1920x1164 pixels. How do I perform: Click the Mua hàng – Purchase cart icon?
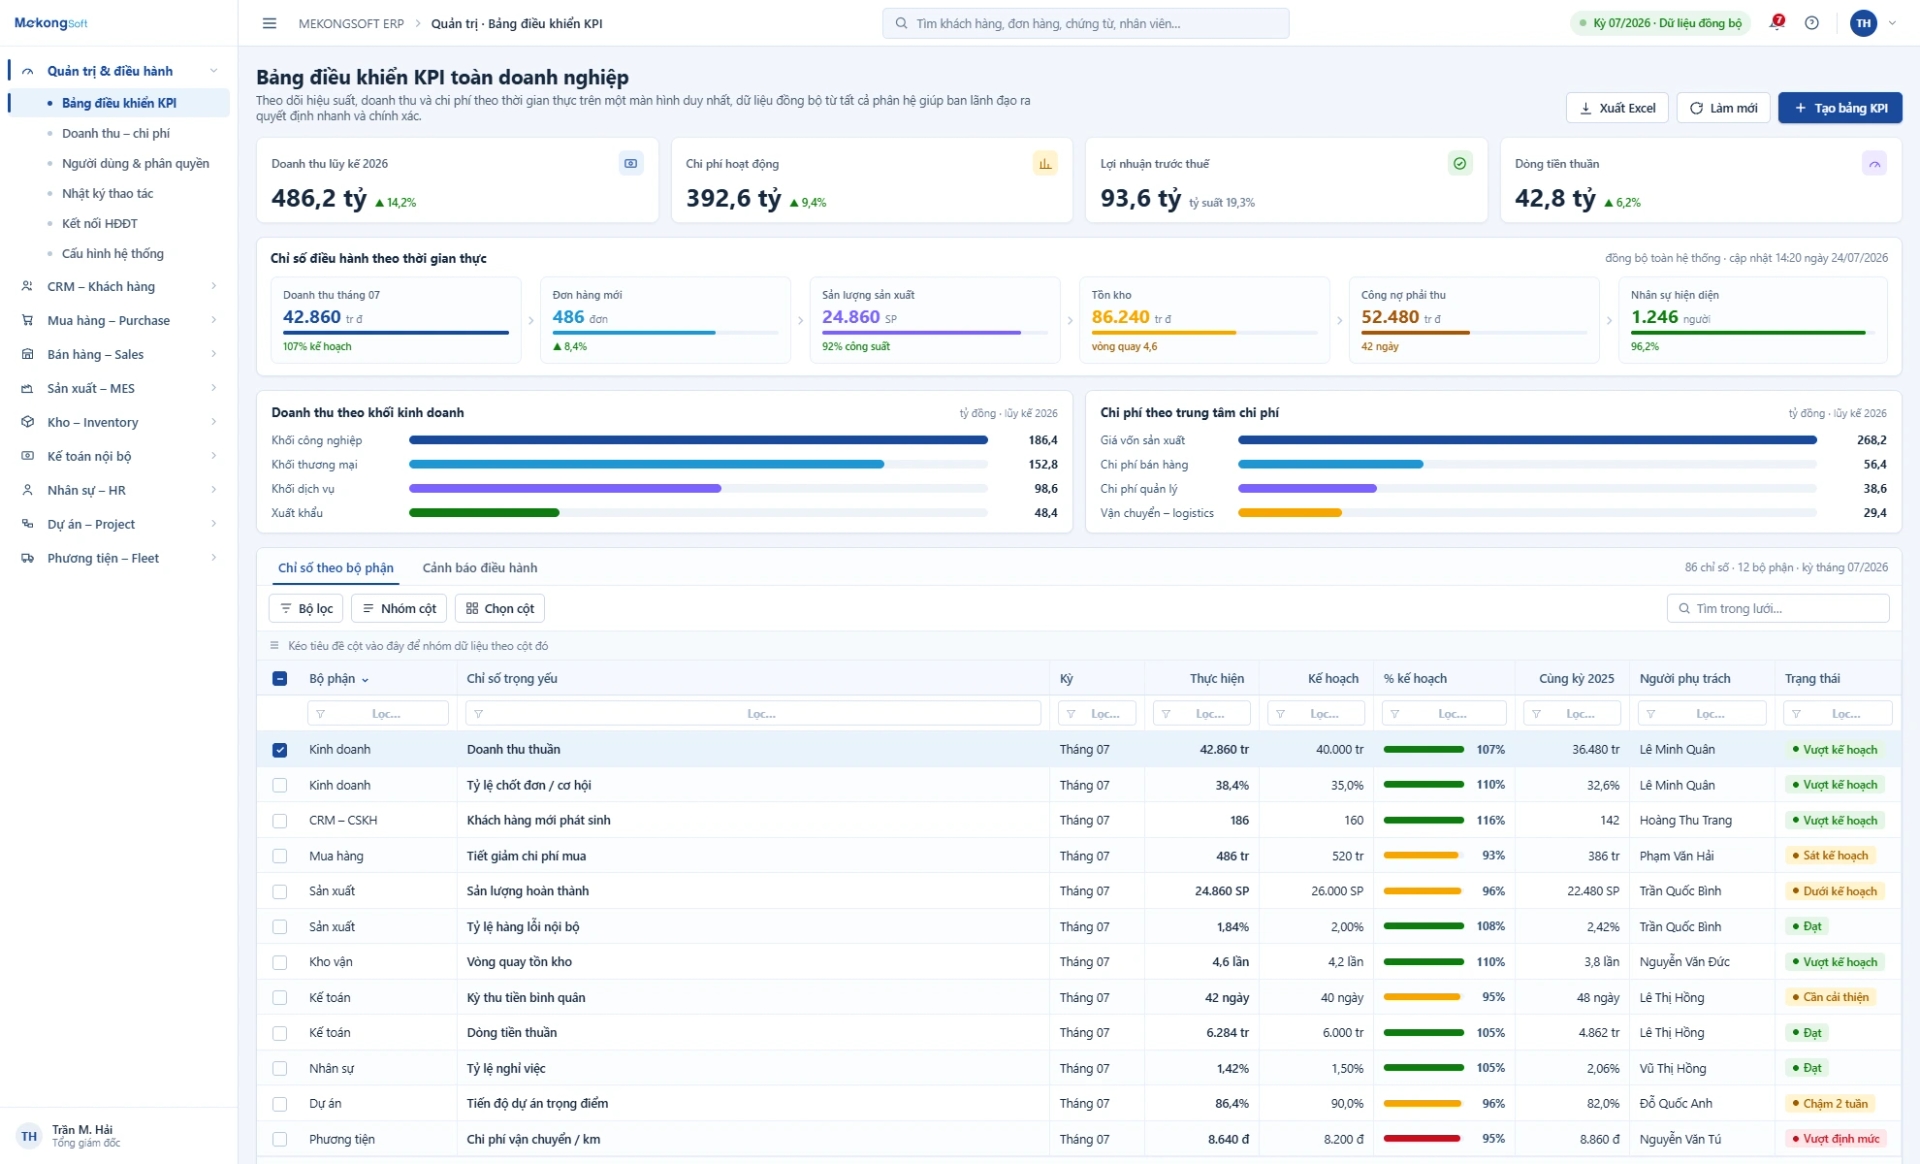(27, 320)
